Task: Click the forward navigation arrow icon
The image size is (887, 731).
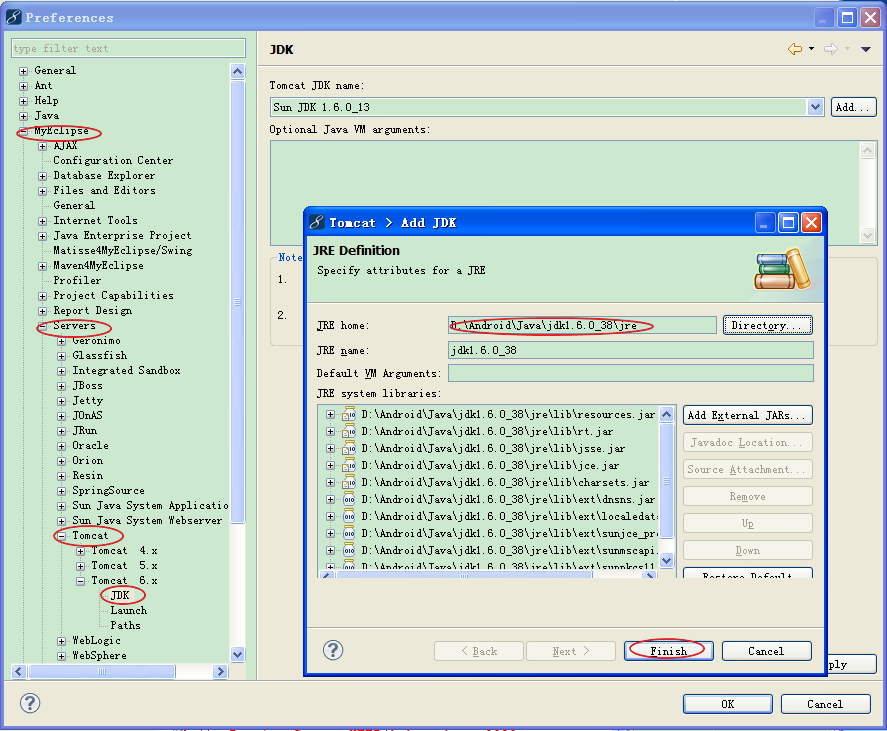Action: [x=830, y=49]
